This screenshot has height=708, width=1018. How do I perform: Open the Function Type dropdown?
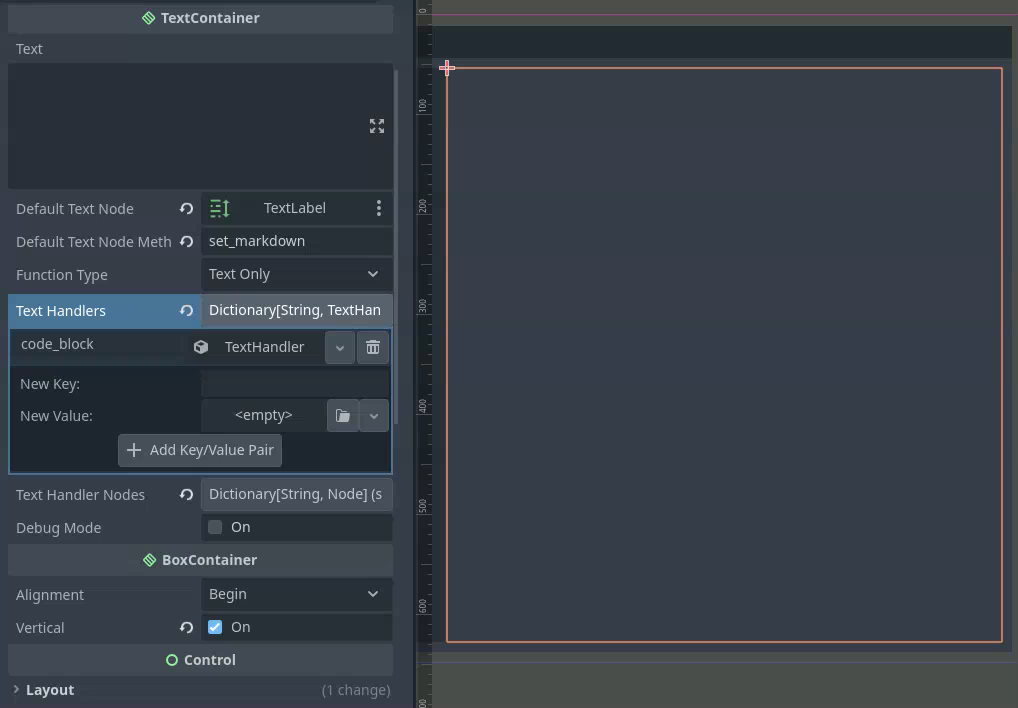(x=296, y=274)
